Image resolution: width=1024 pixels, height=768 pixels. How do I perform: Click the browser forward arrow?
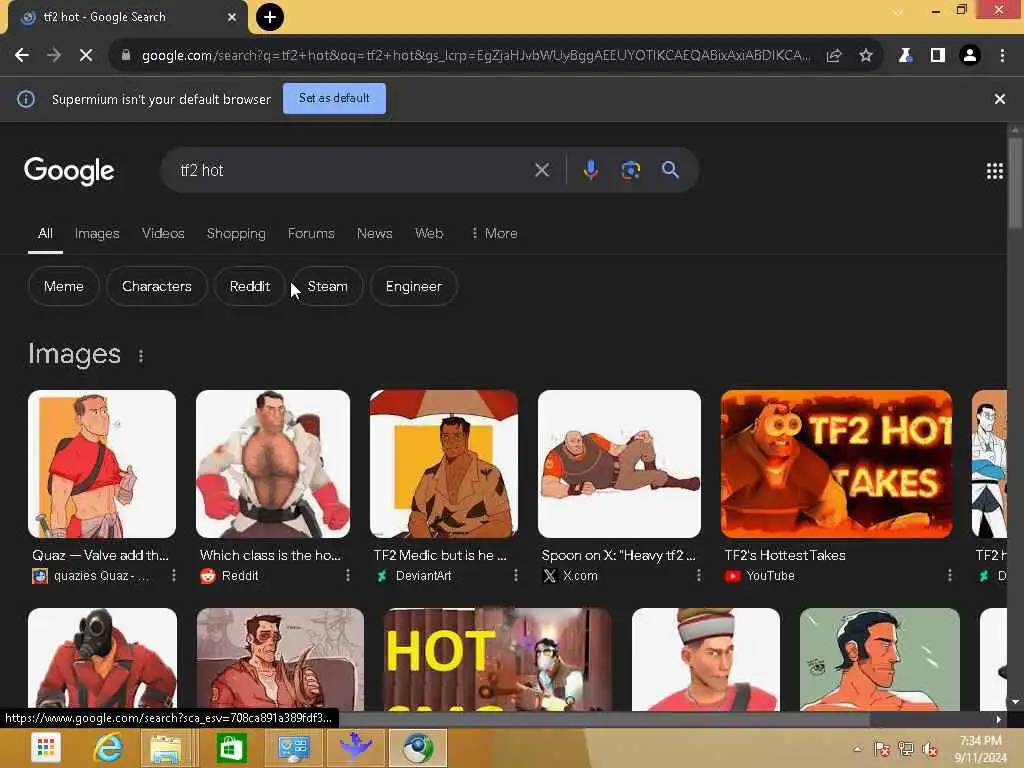point(54,56)
